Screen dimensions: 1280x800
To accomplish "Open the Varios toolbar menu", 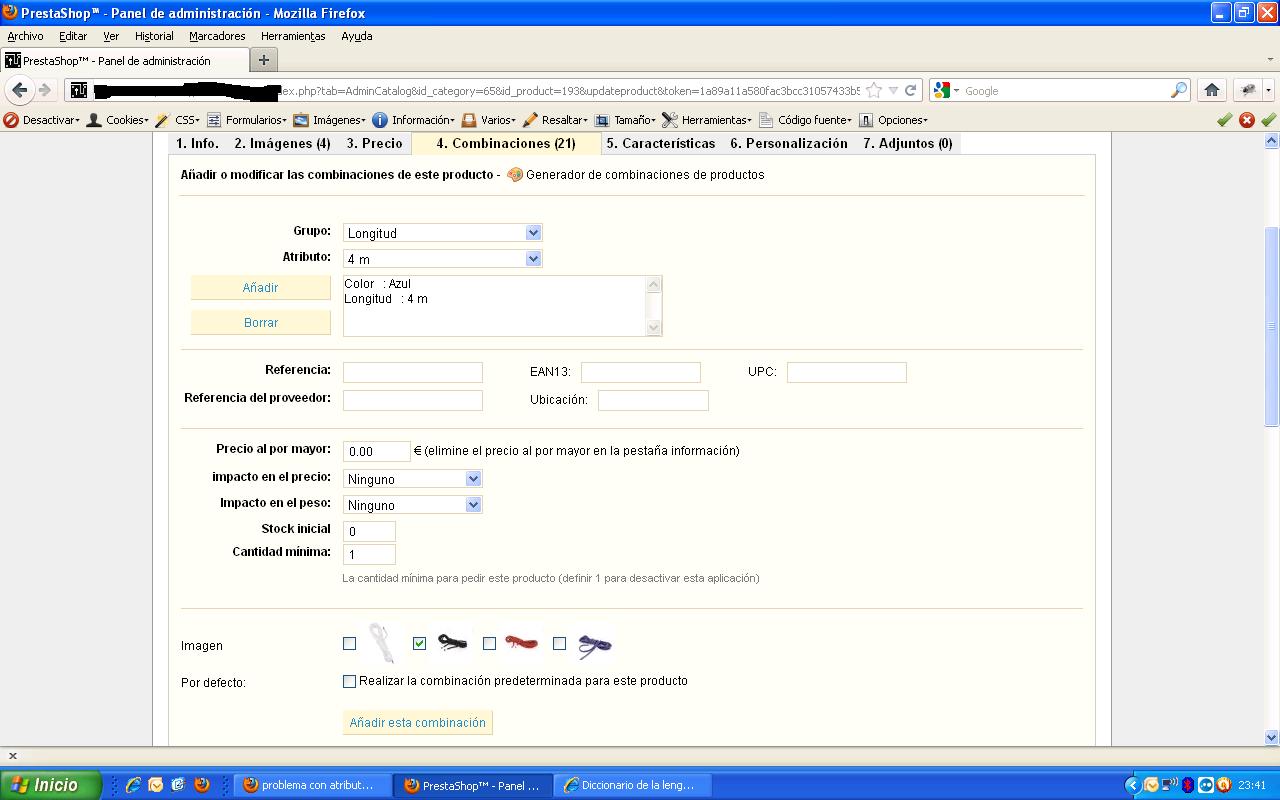I will tap(488, 120).
